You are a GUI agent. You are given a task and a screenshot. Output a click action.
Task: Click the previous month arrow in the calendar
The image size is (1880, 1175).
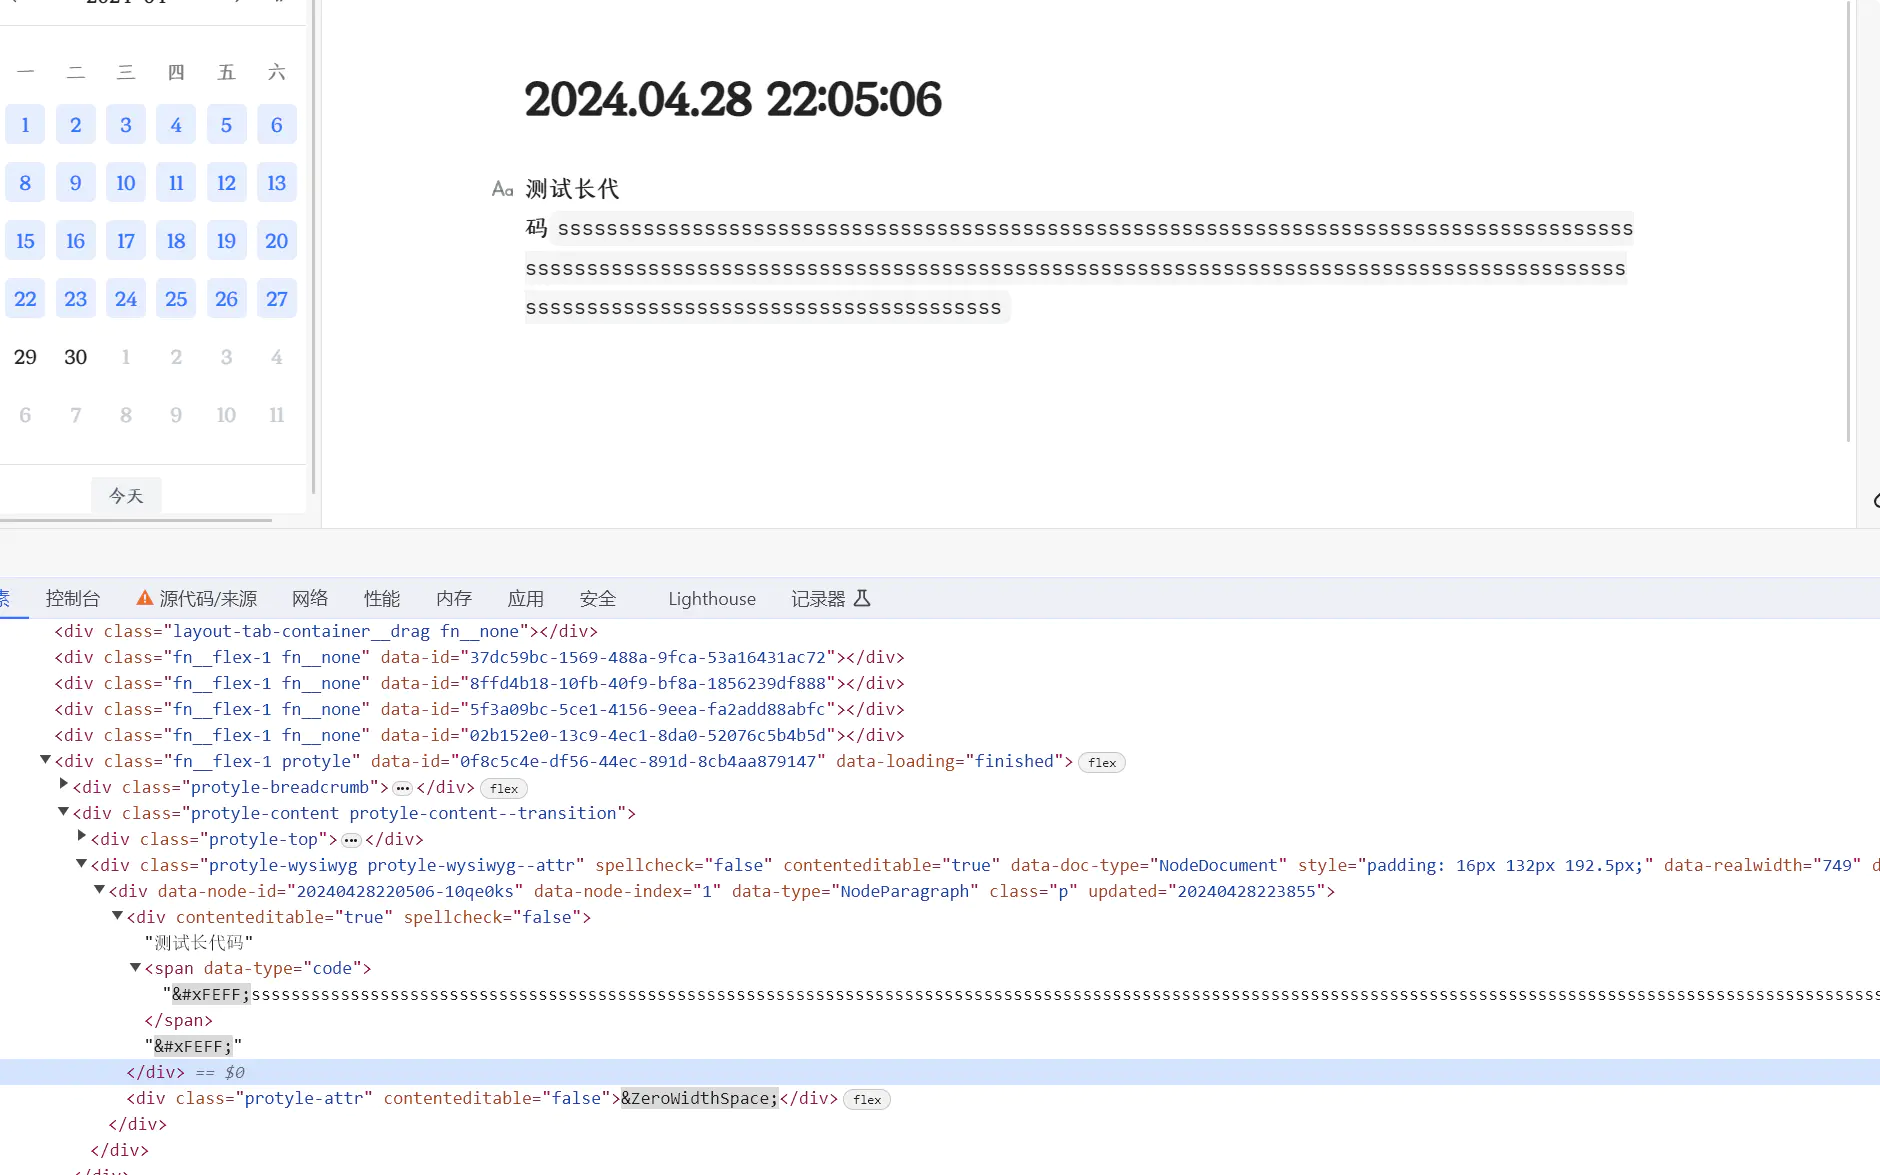pos(15,3)
